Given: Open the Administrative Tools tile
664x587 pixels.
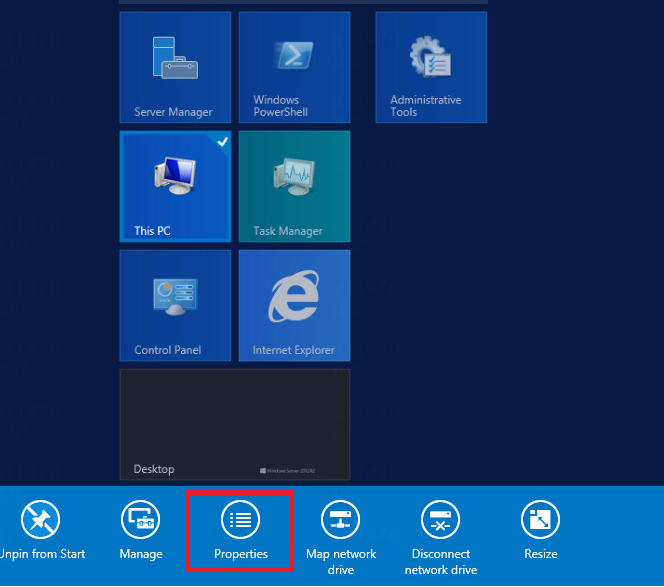Looking at the screenshot, I should (431, 67).
